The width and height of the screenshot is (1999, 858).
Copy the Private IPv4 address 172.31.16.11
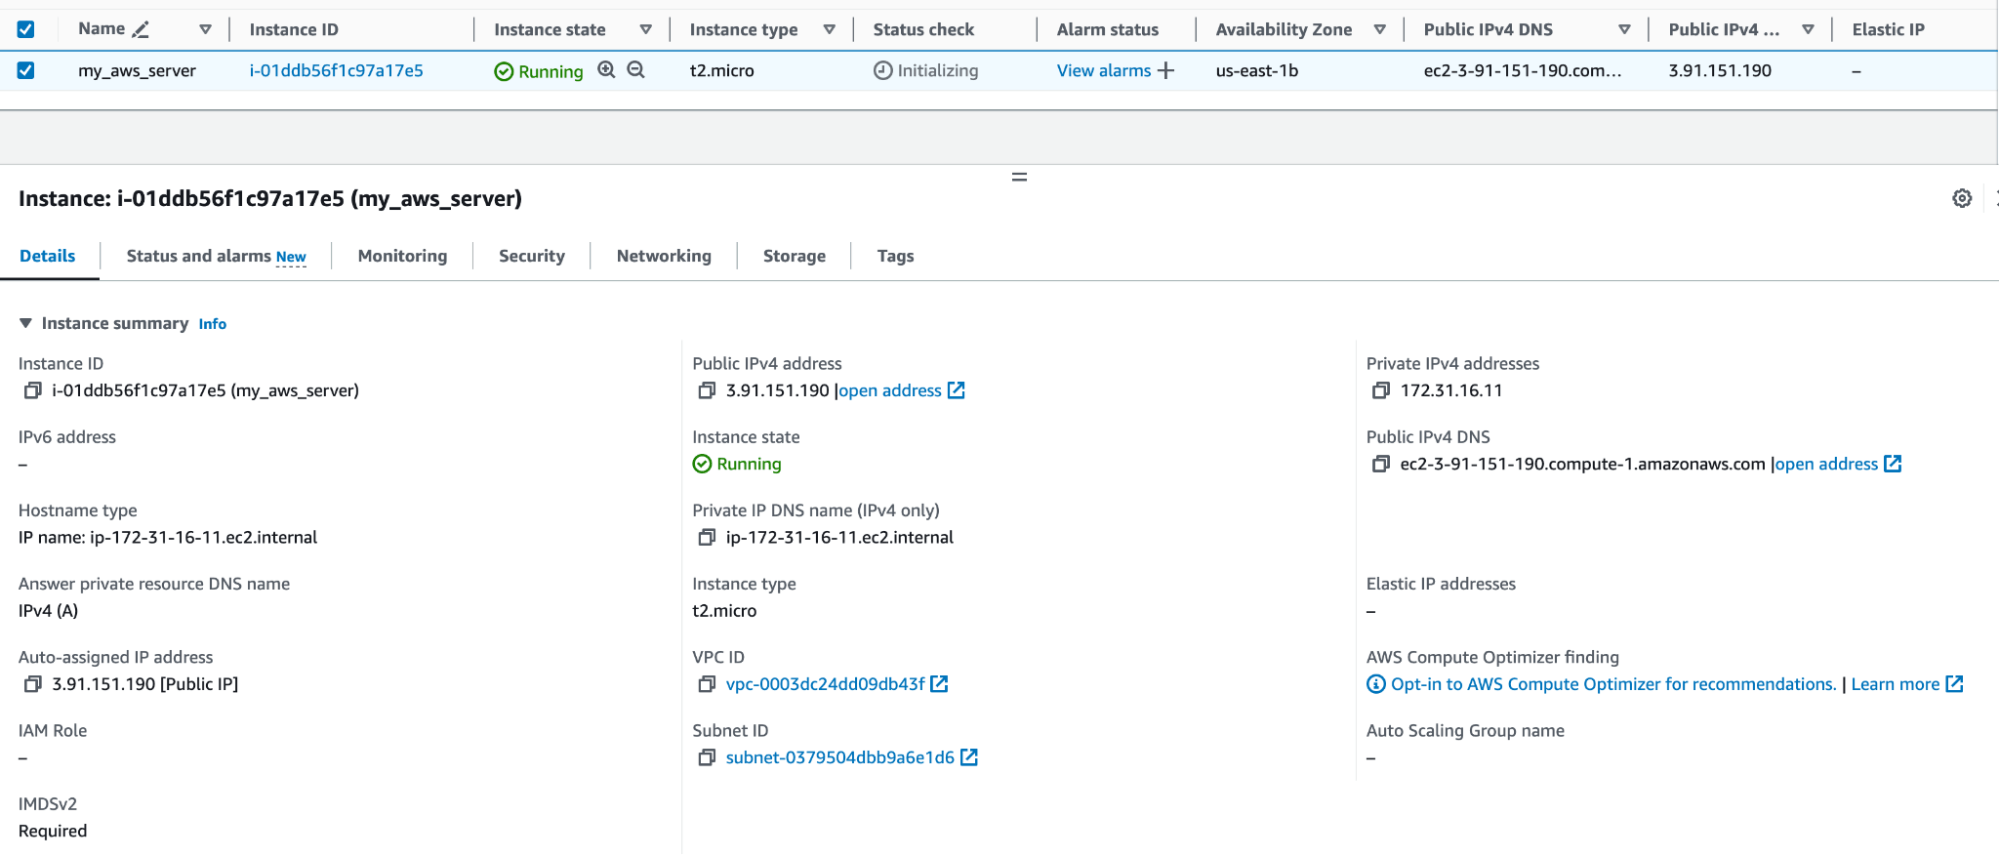click(x=1381, y=391)
